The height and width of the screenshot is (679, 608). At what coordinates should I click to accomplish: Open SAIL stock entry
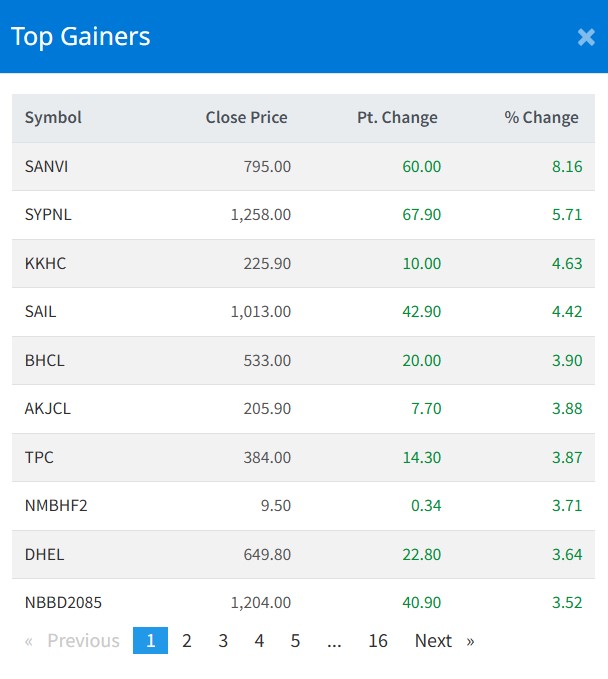[x=41, y=312]
